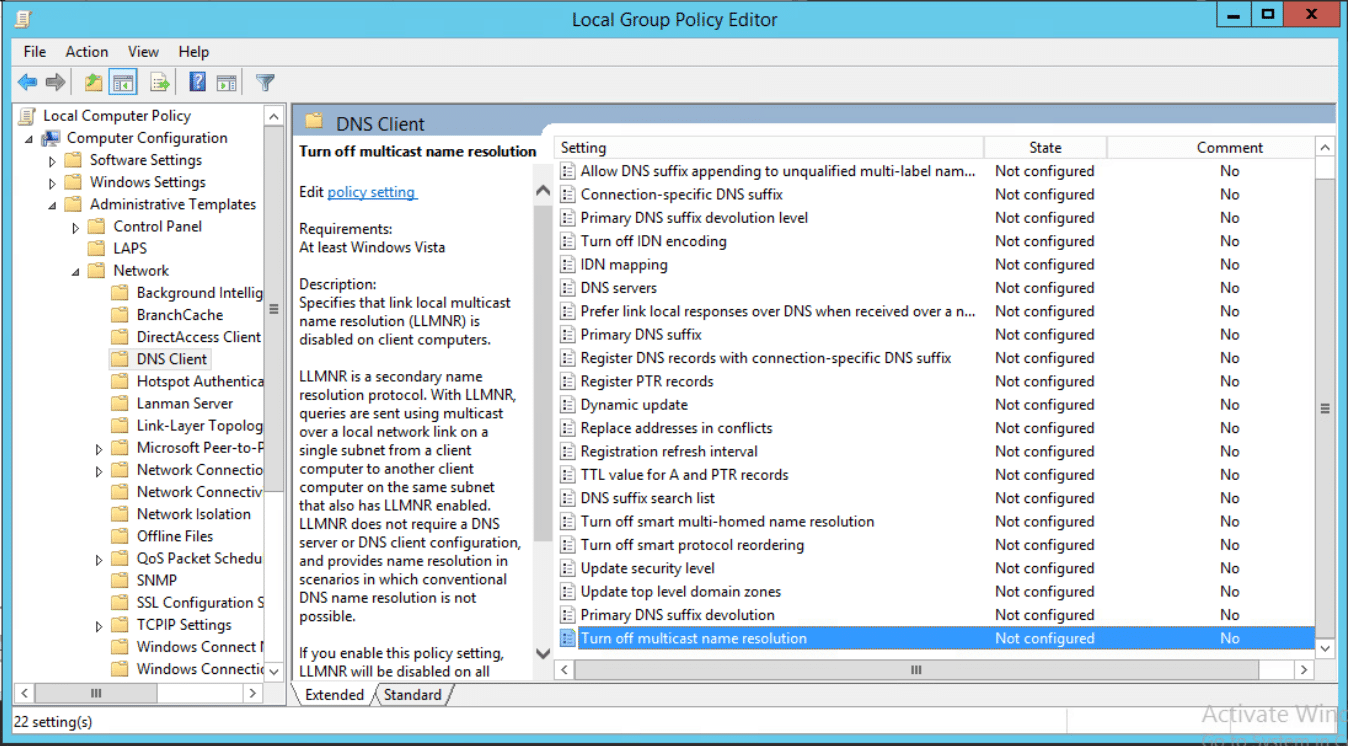Select TTL value for A and PTR records

[684, 475]
